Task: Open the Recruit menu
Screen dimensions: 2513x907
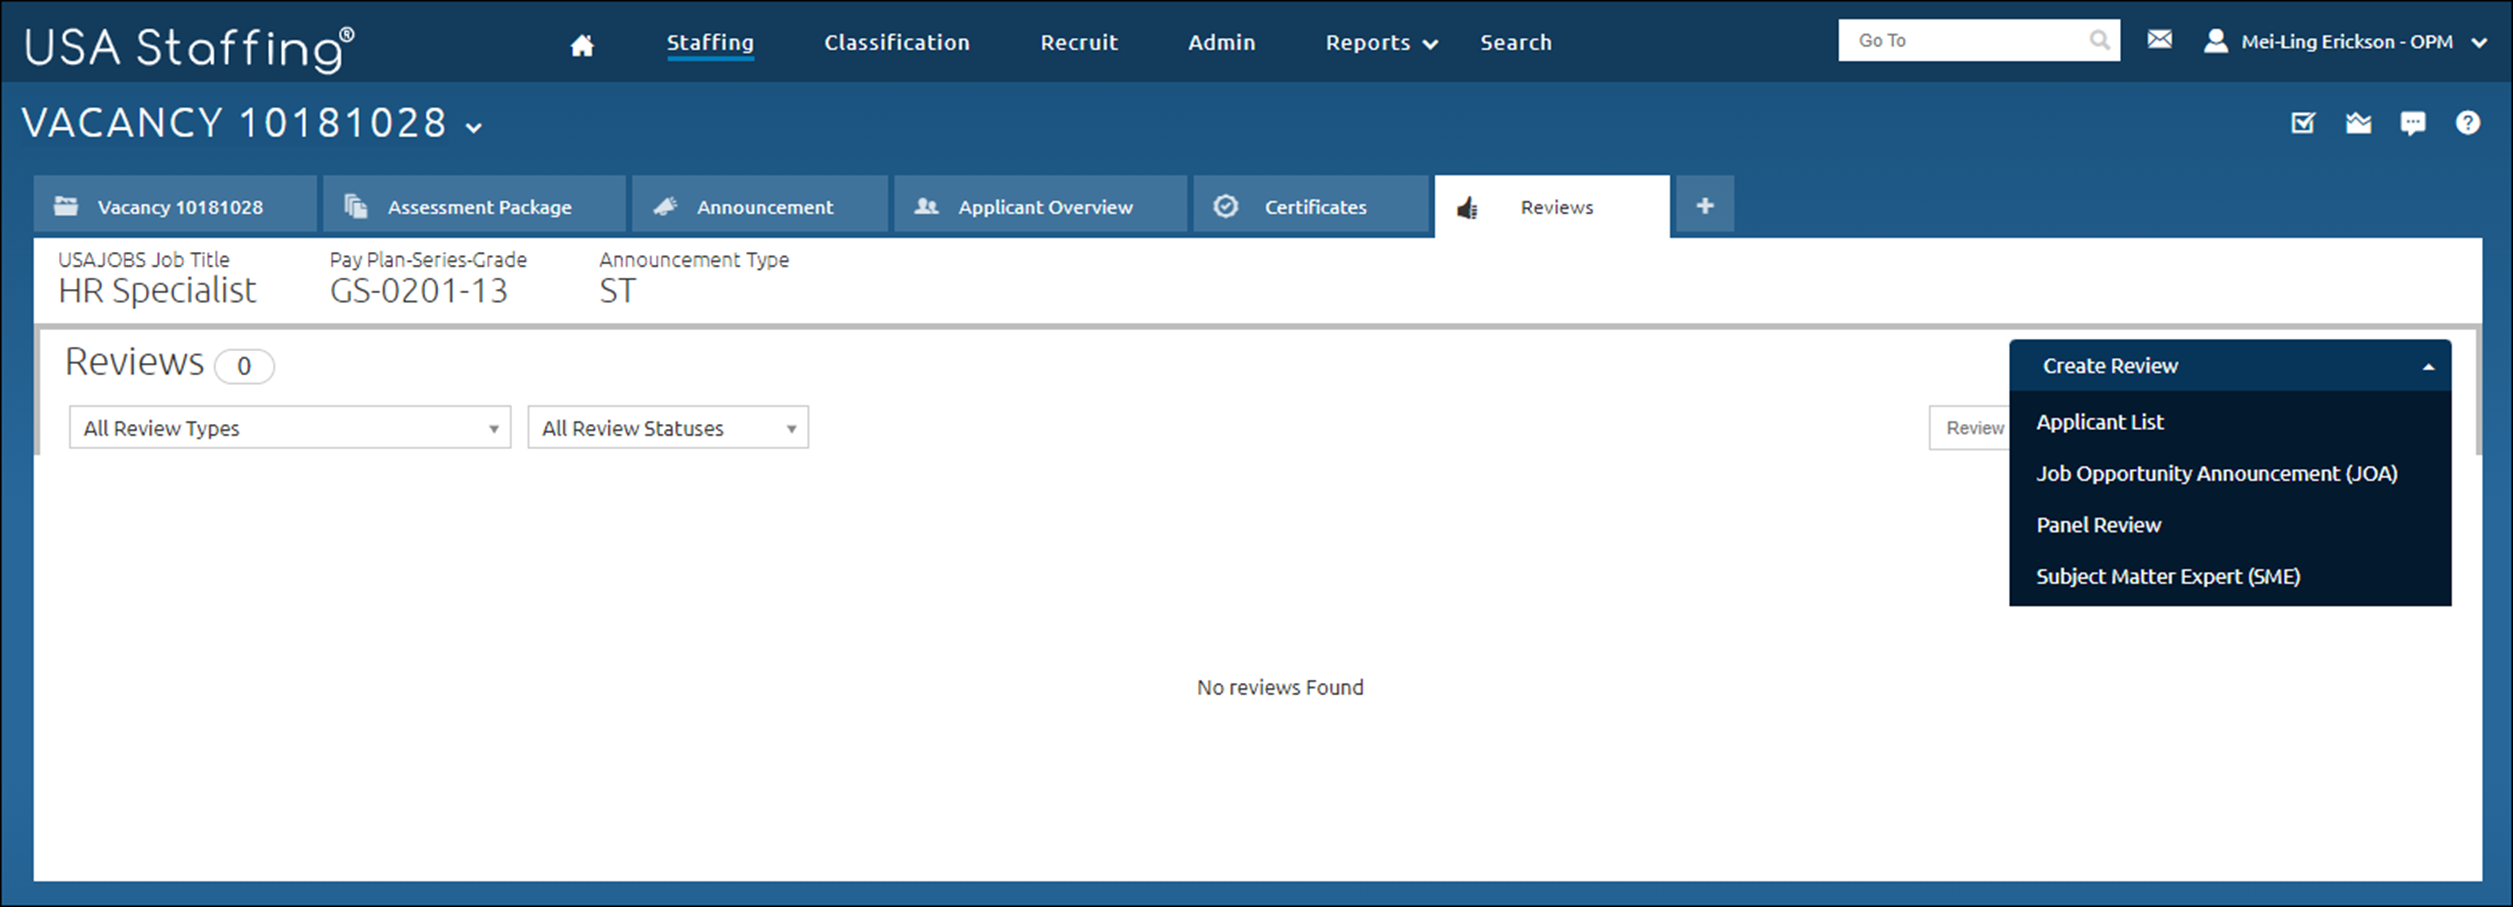Action: [x=1079, y=42]
